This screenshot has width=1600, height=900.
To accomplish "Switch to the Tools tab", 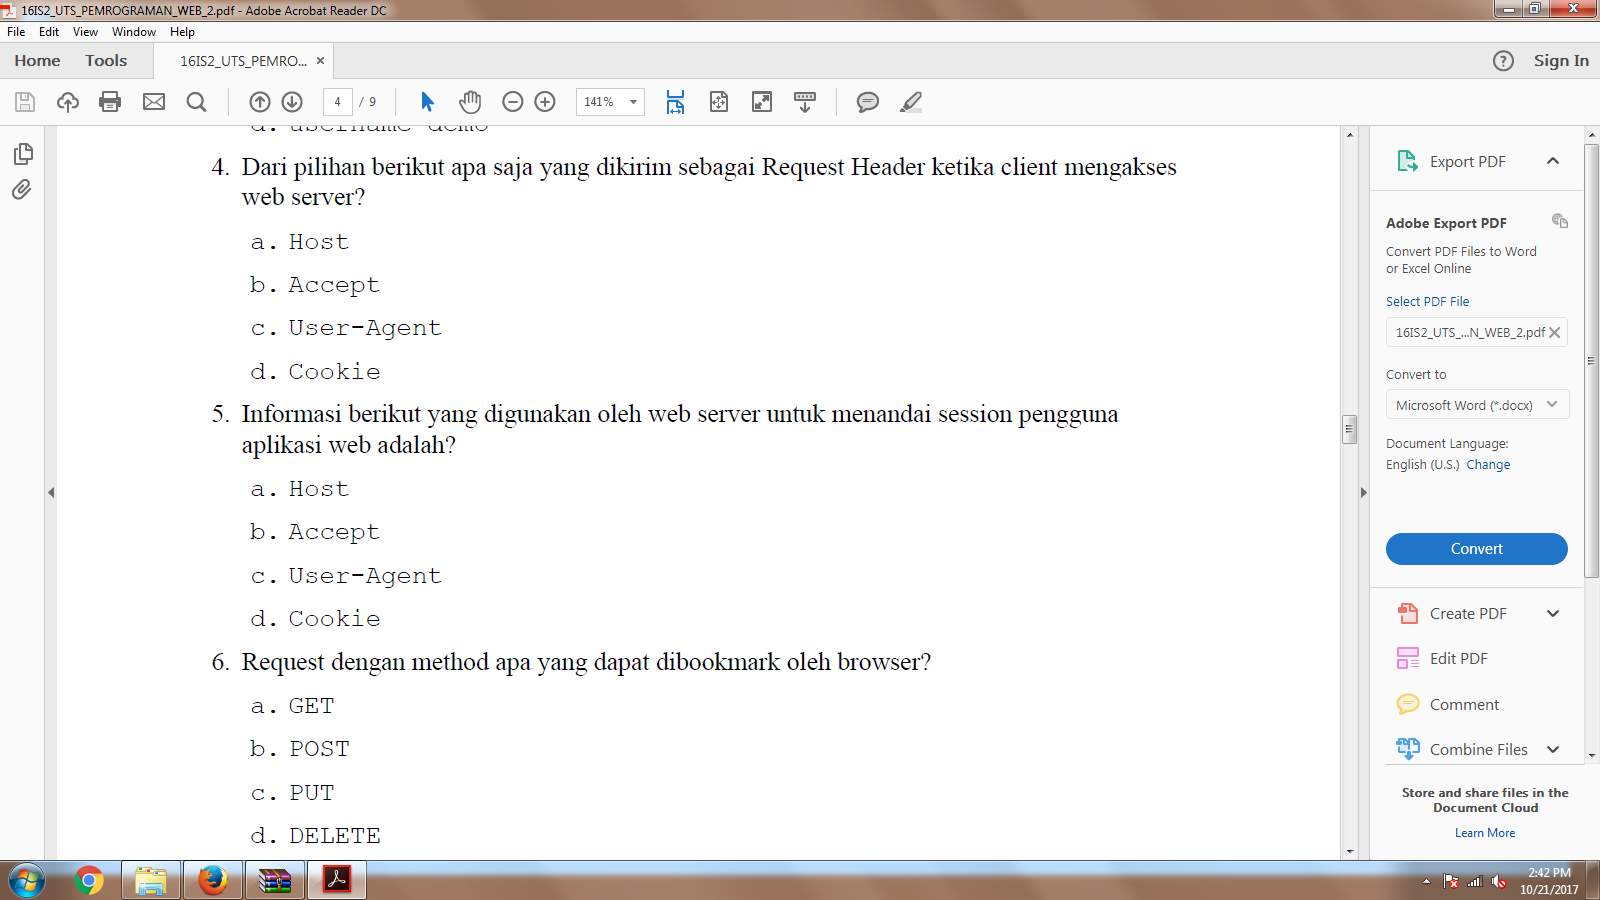I will 106,61.
